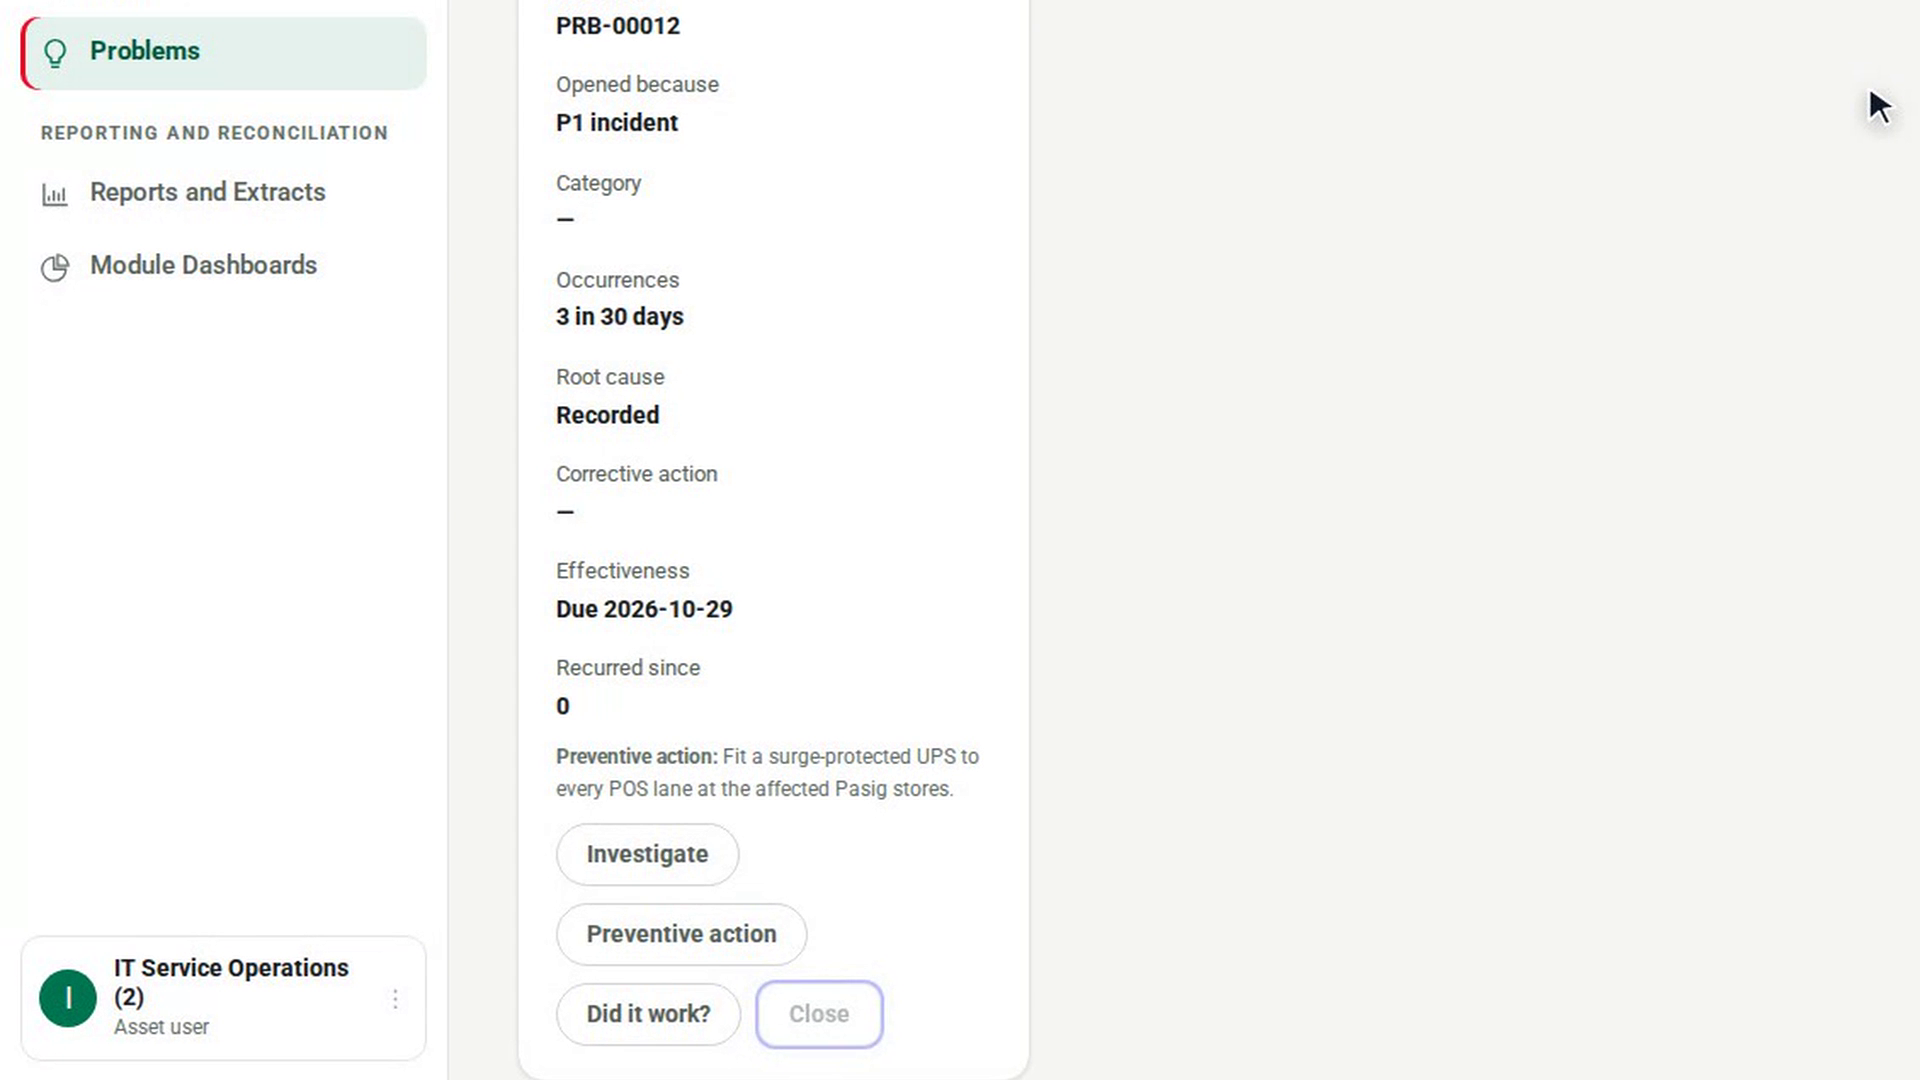
Task: Click the Did it work? button
Action: tap(648, 1014)
